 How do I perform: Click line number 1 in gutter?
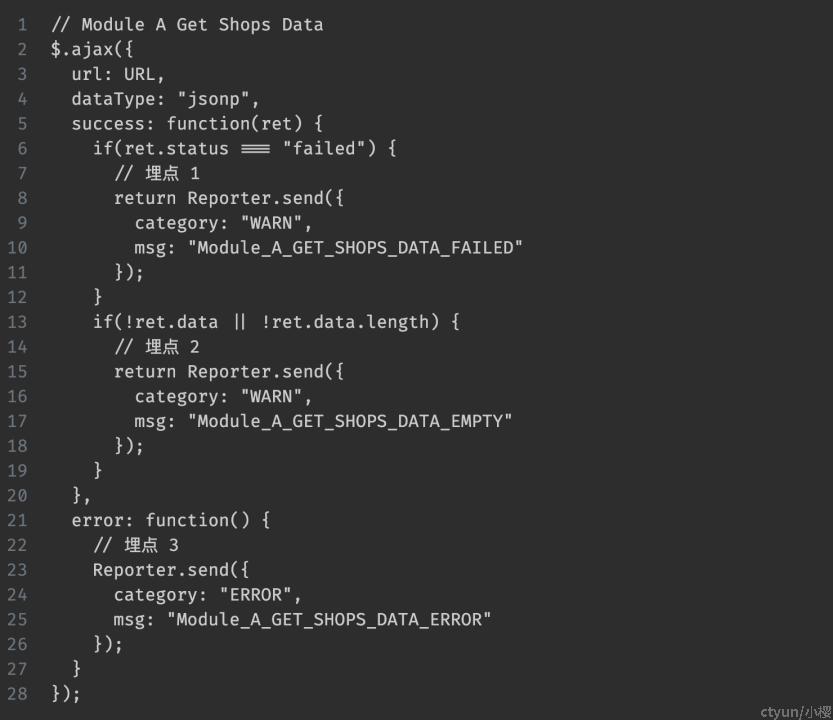pyautogui.click(x=22, y=25)
